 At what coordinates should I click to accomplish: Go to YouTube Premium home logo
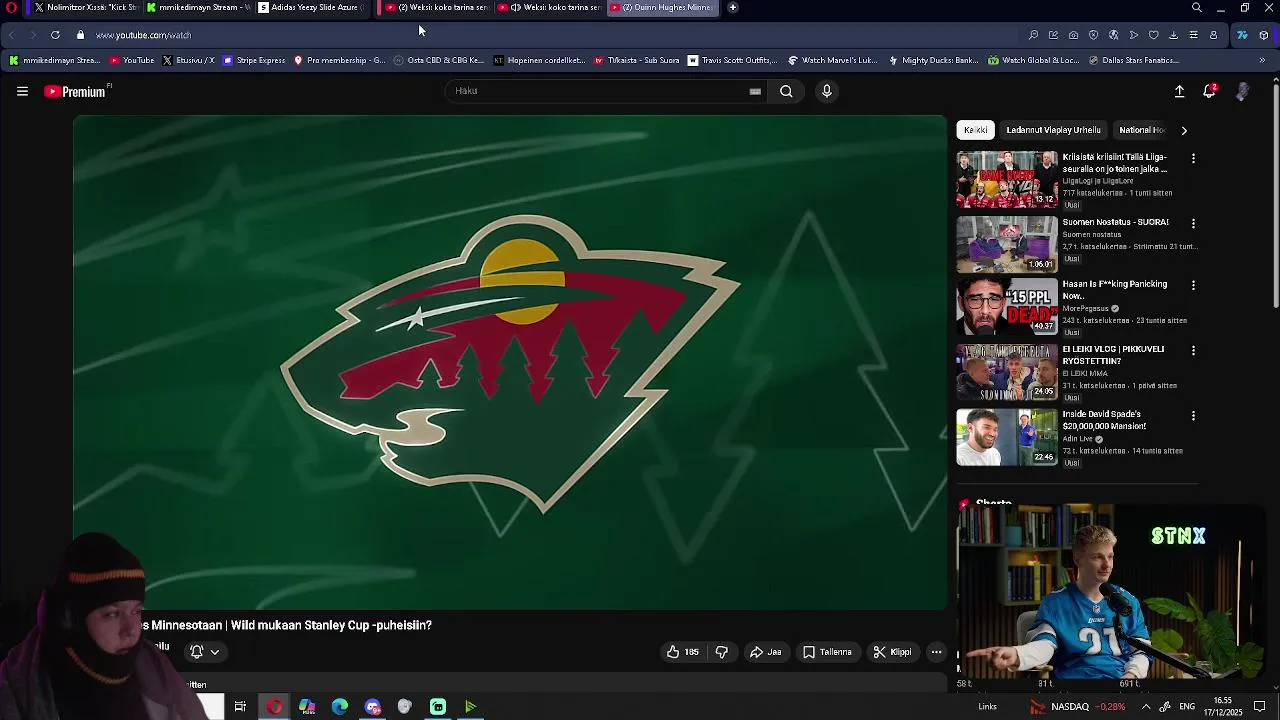click(x=76, y=91)
